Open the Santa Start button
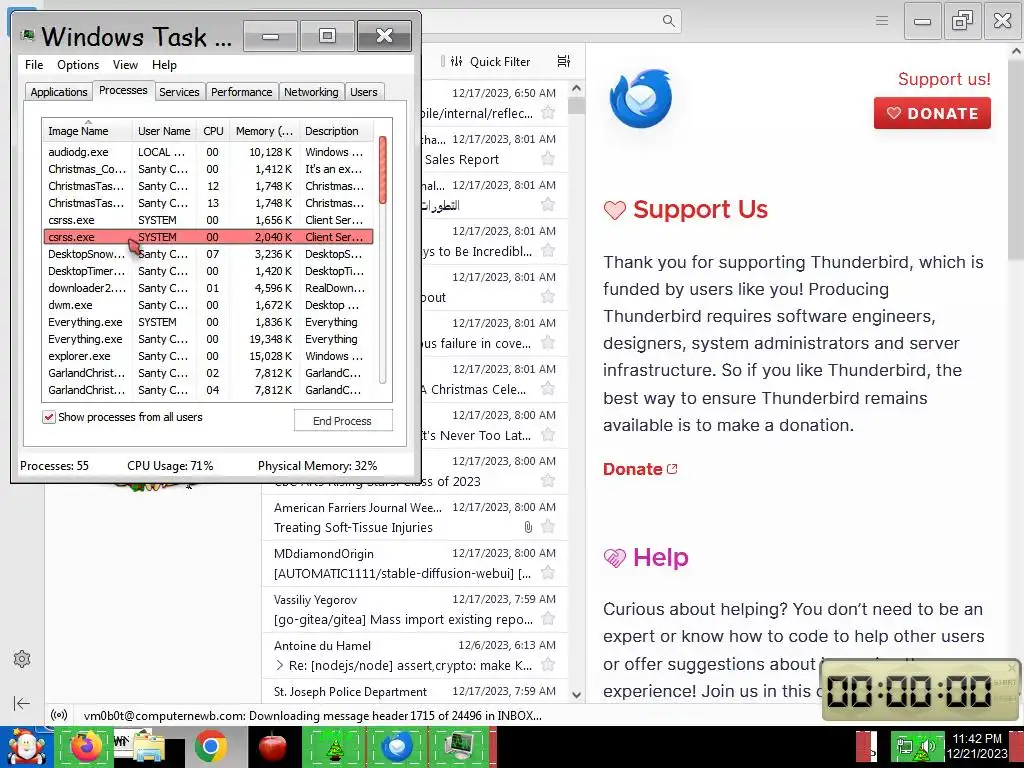Image resolution: width=1024 pixels, height=768 pixels. 26,747
